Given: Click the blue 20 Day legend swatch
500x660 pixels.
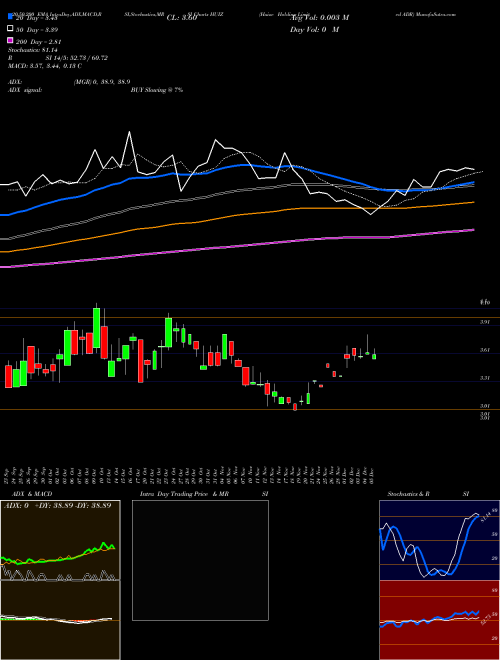Looking at the screenshot, I should [x=10, y=17].
